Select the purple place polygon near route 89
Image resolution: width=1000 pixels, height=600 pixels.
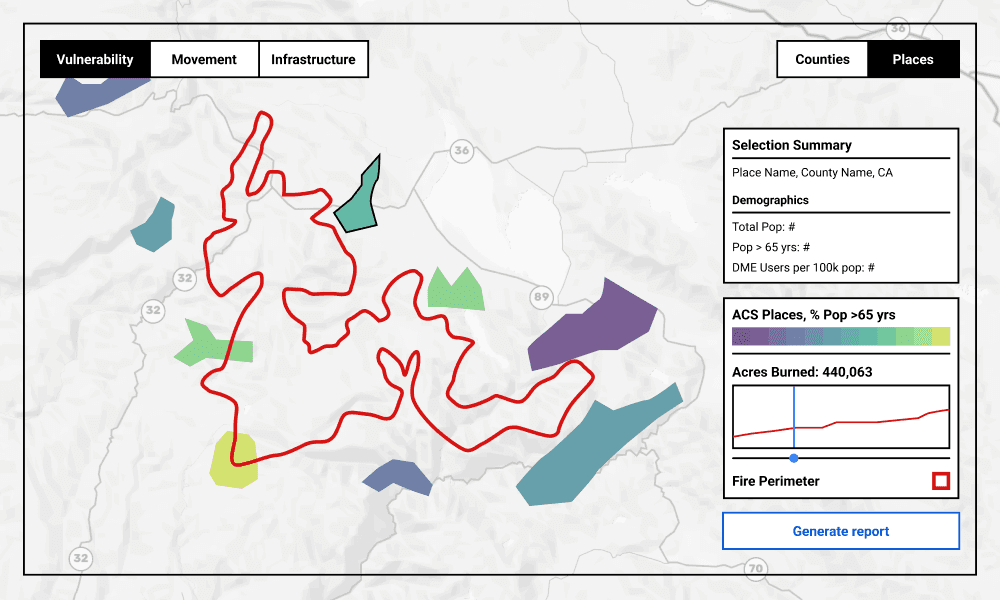click(x=590, y=324)
